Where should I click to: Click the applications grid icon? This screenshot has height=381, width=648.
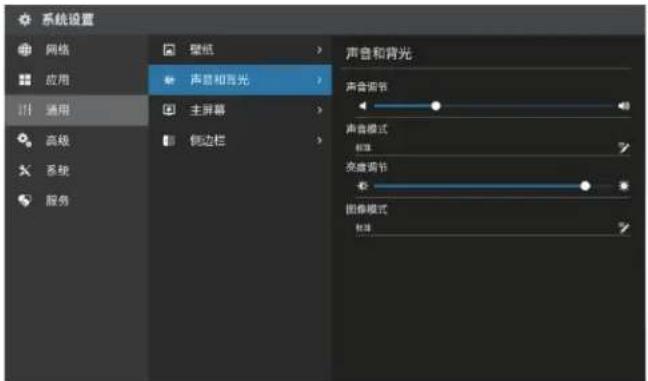pyautogui.click(x=25, y=80)
